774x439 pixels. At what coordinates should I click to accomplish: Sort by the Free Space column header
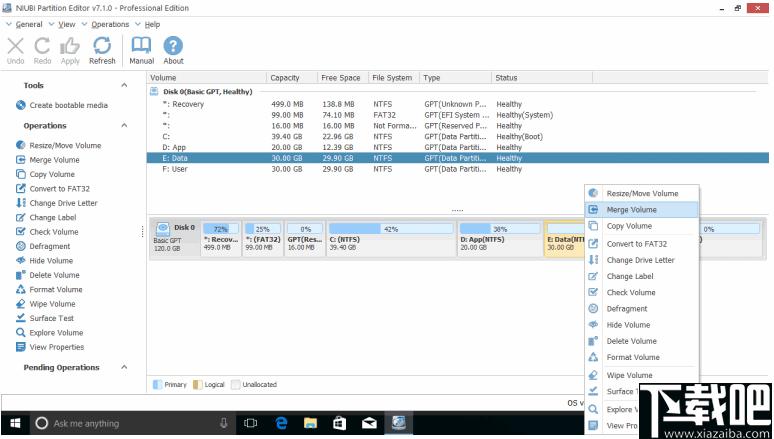[343, 78]
